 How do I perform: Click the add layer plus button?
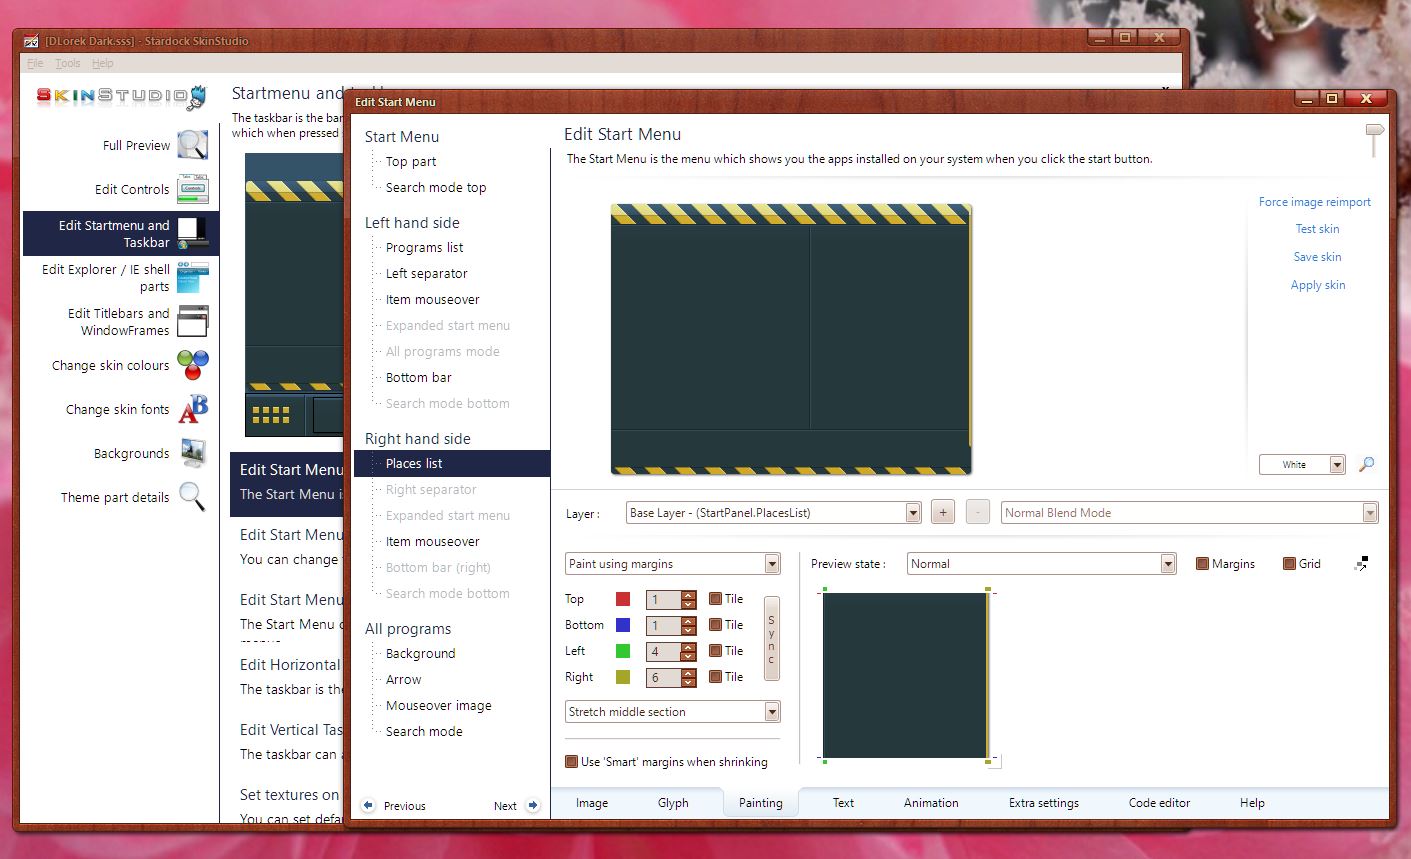point(942,512)
